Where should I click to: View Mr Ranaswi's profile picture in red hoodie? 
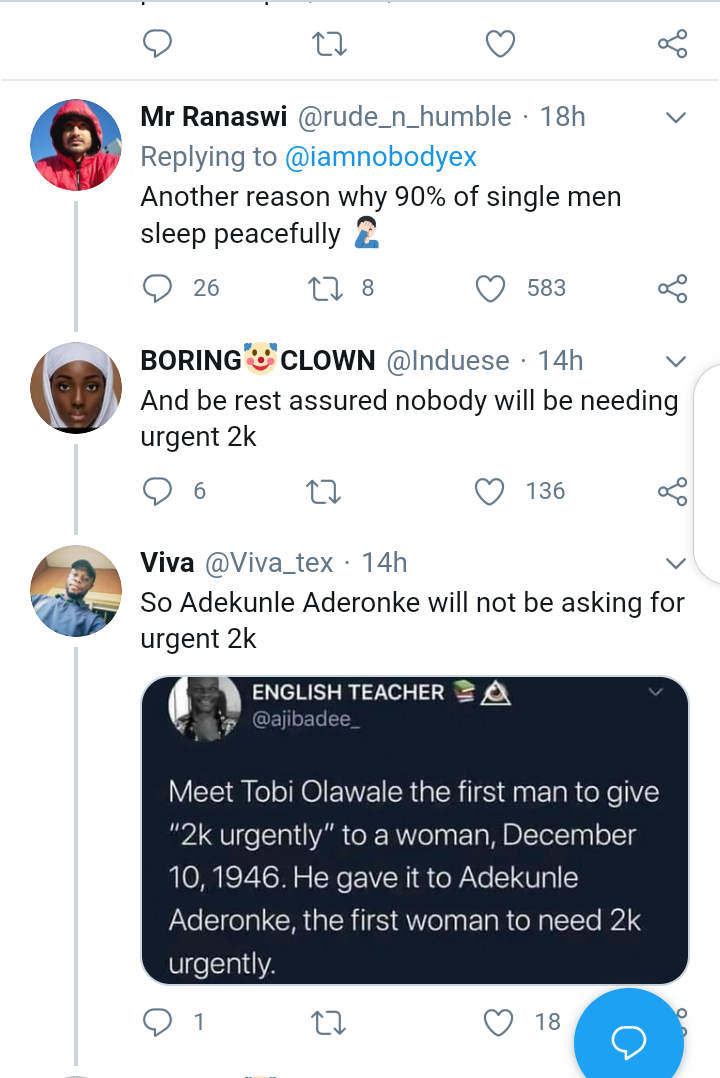(x=76, y=144)
